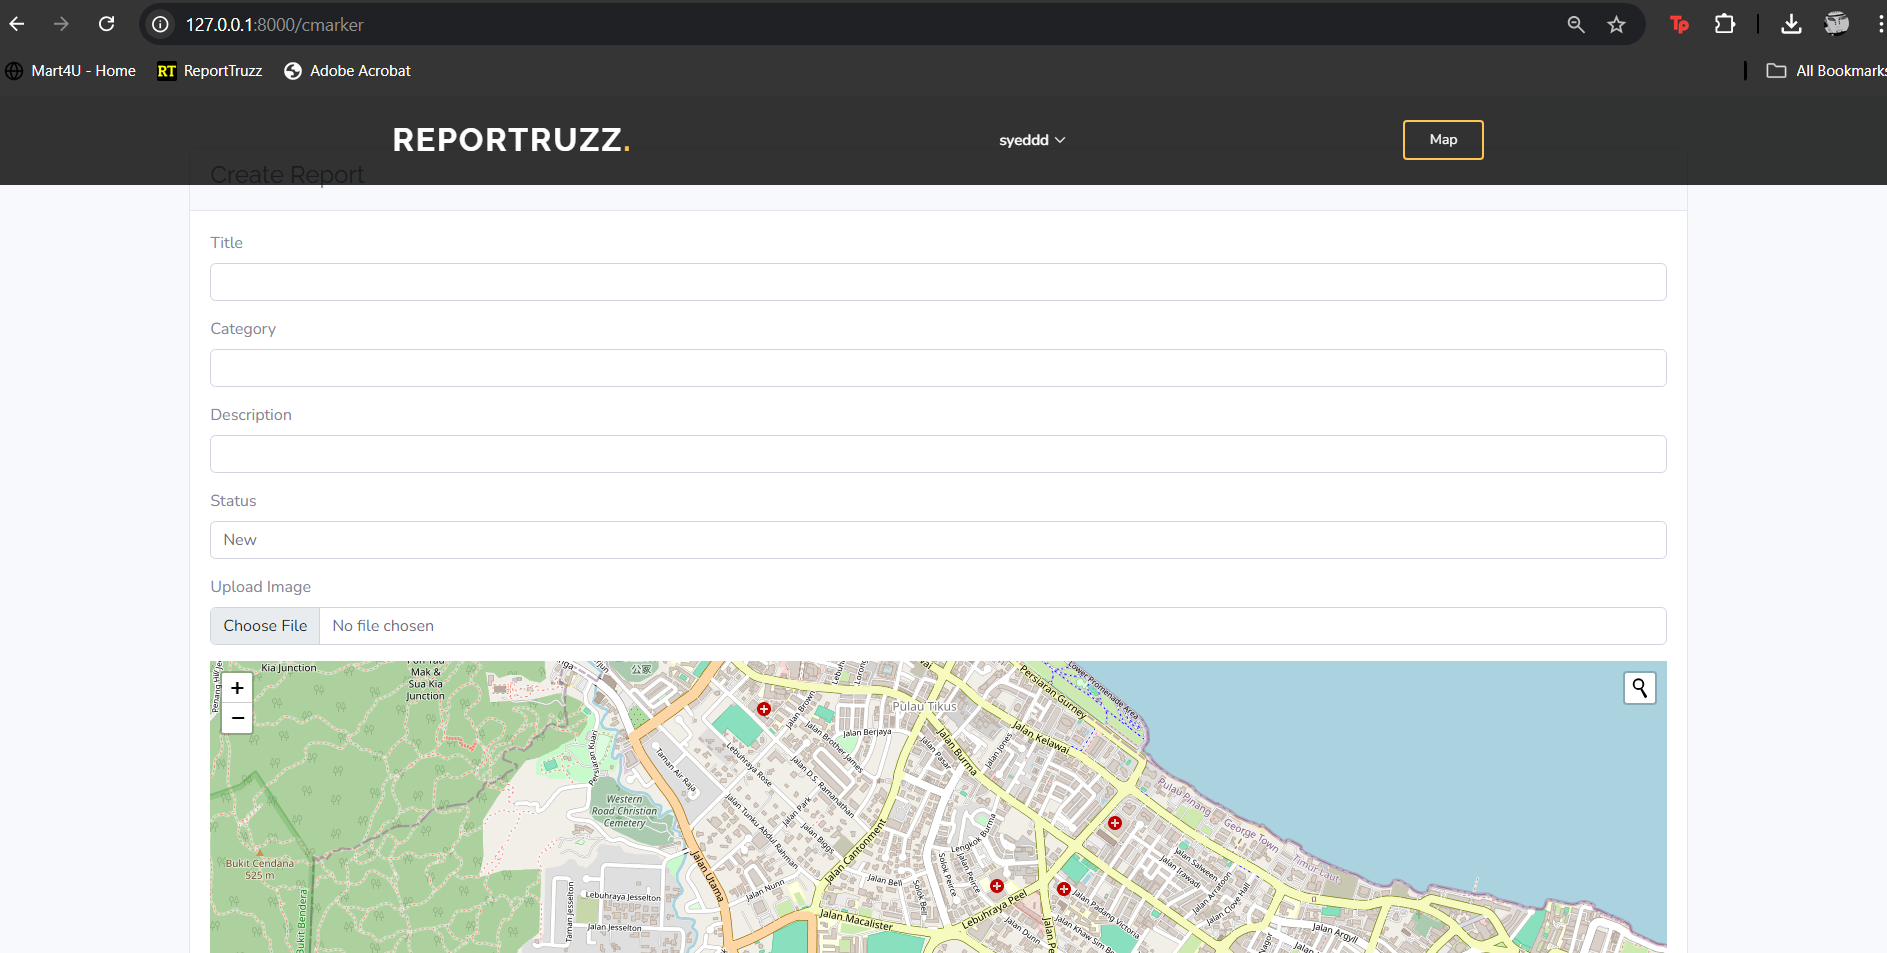View site information icon beside URL
Viewport: 1887px width, 953px height.
pyautogui.click(x=160, y=24)
